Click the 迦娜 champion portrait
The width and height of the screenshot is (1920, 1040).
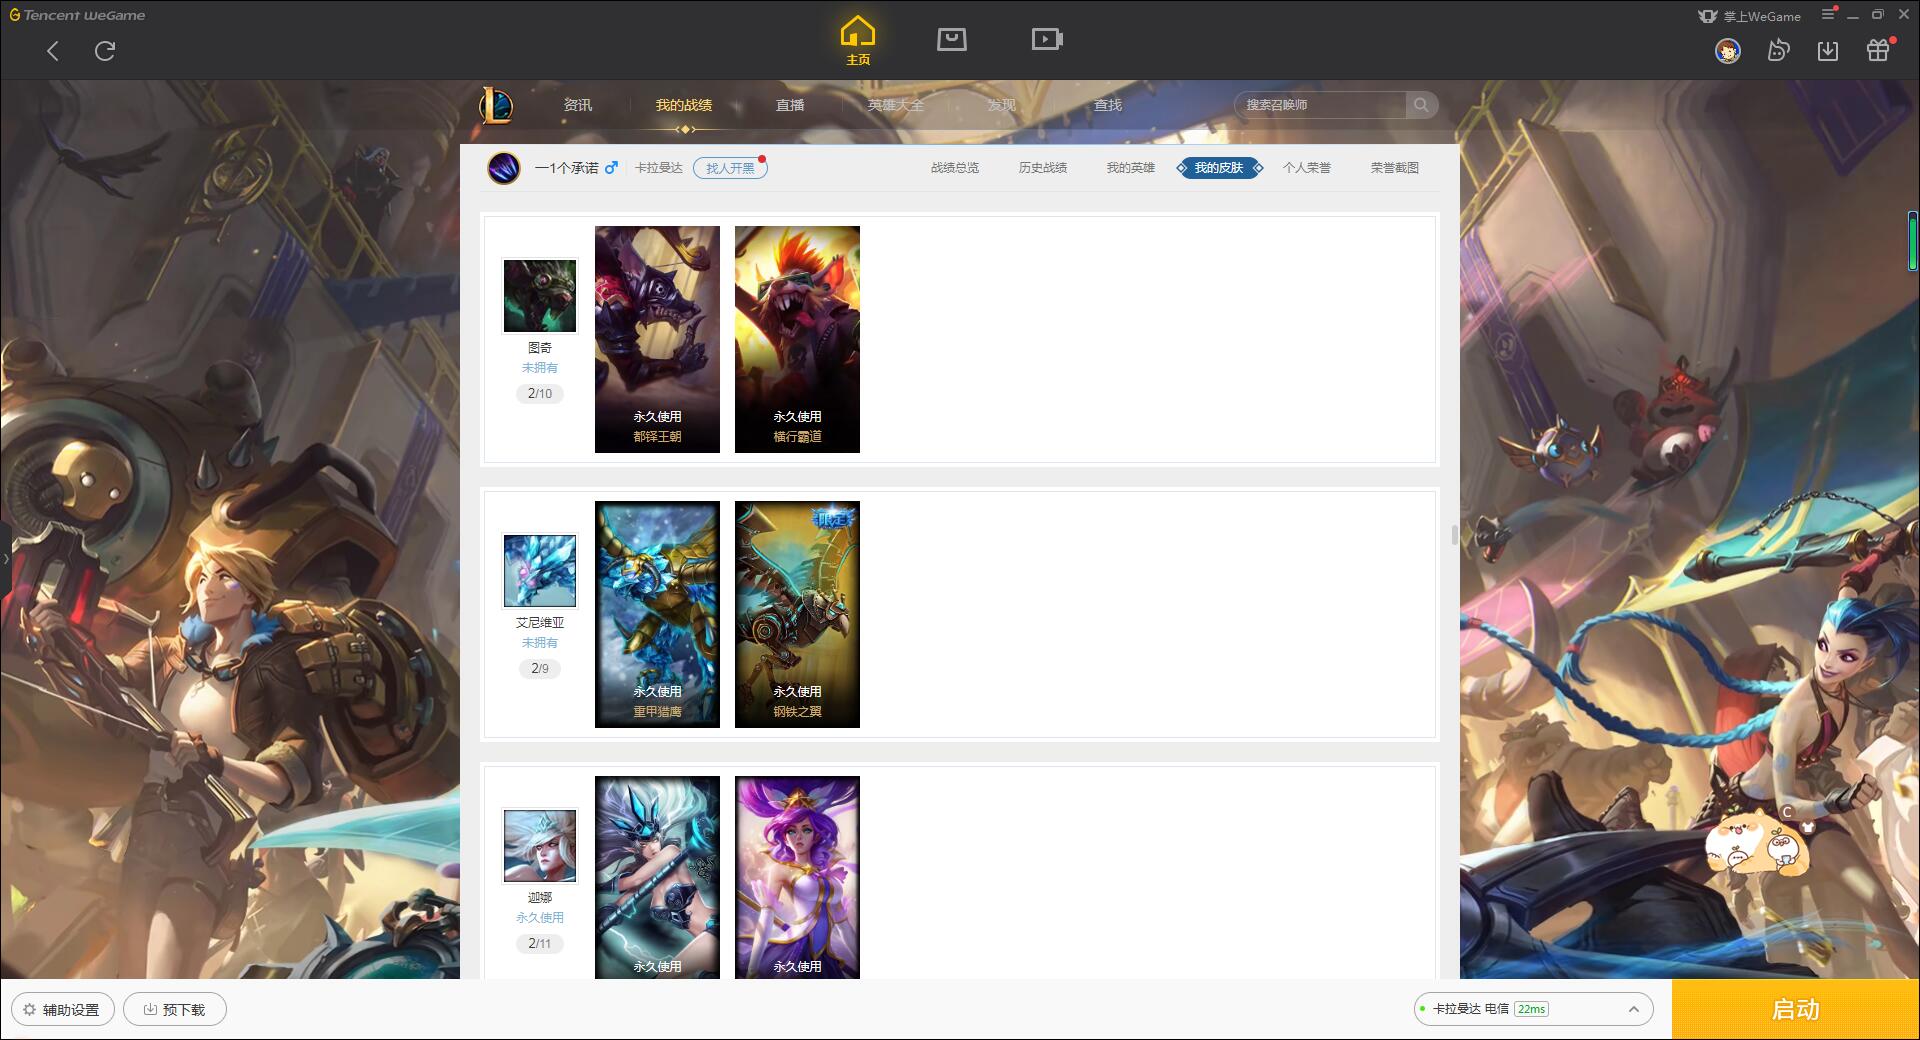pos(540,846)
